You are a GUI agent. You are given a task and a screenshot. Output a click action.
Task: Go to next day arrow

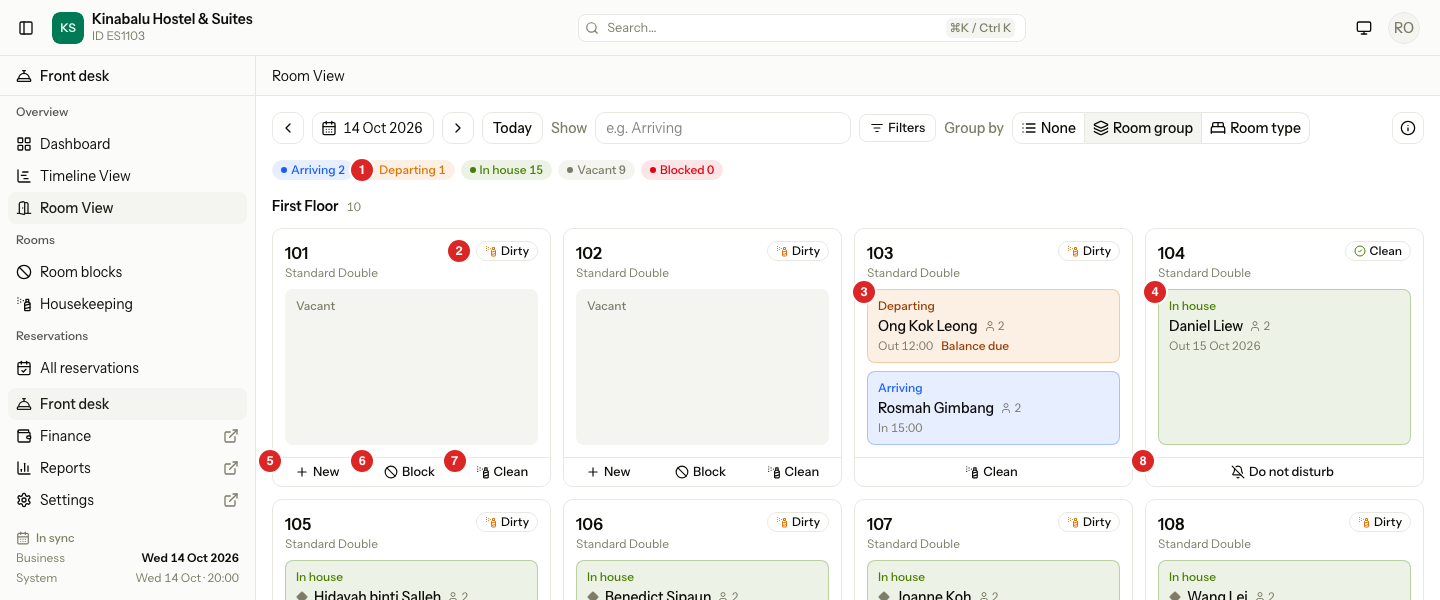(x=458, y=128)
